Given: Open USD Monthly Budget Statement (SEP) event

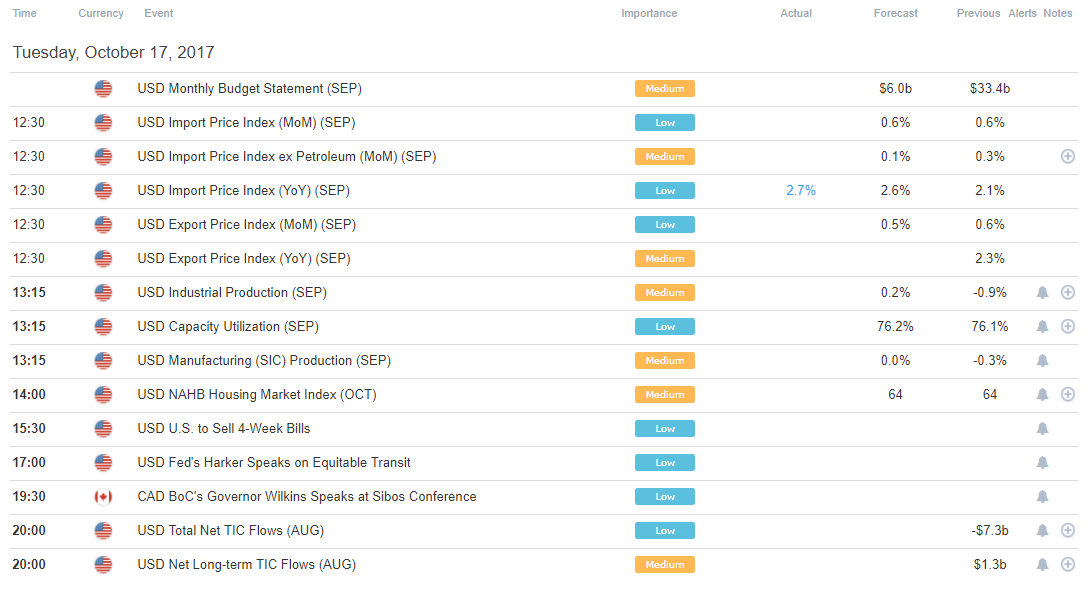Looking at the screenshot, I should (250, 89).
